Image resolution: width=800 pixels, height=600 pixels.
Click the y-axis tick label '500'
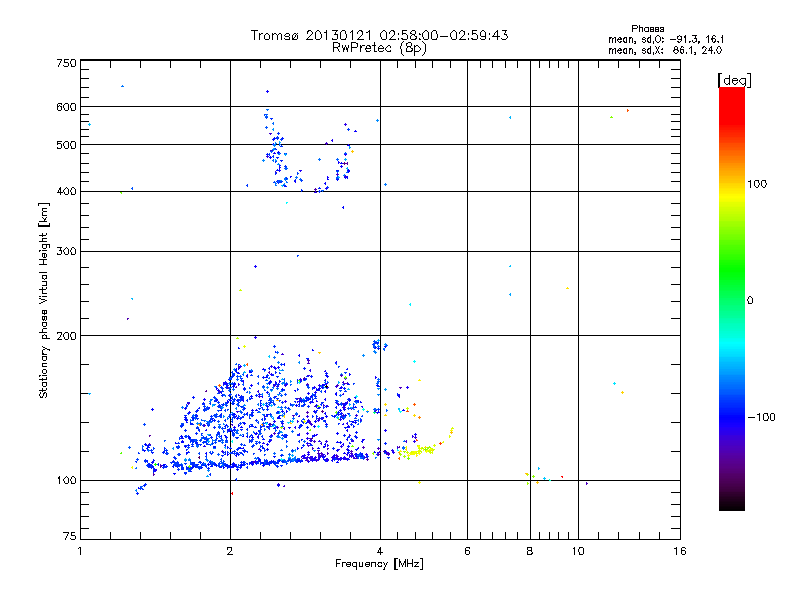tap(66, 145)
